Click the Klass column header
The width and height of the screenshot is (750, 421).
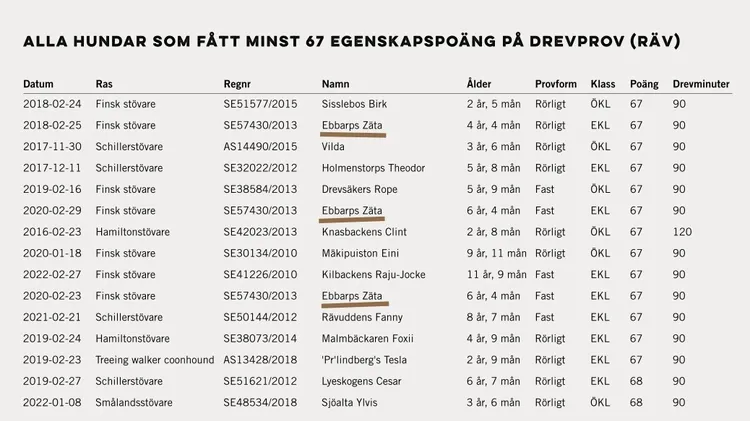(603, 84)
